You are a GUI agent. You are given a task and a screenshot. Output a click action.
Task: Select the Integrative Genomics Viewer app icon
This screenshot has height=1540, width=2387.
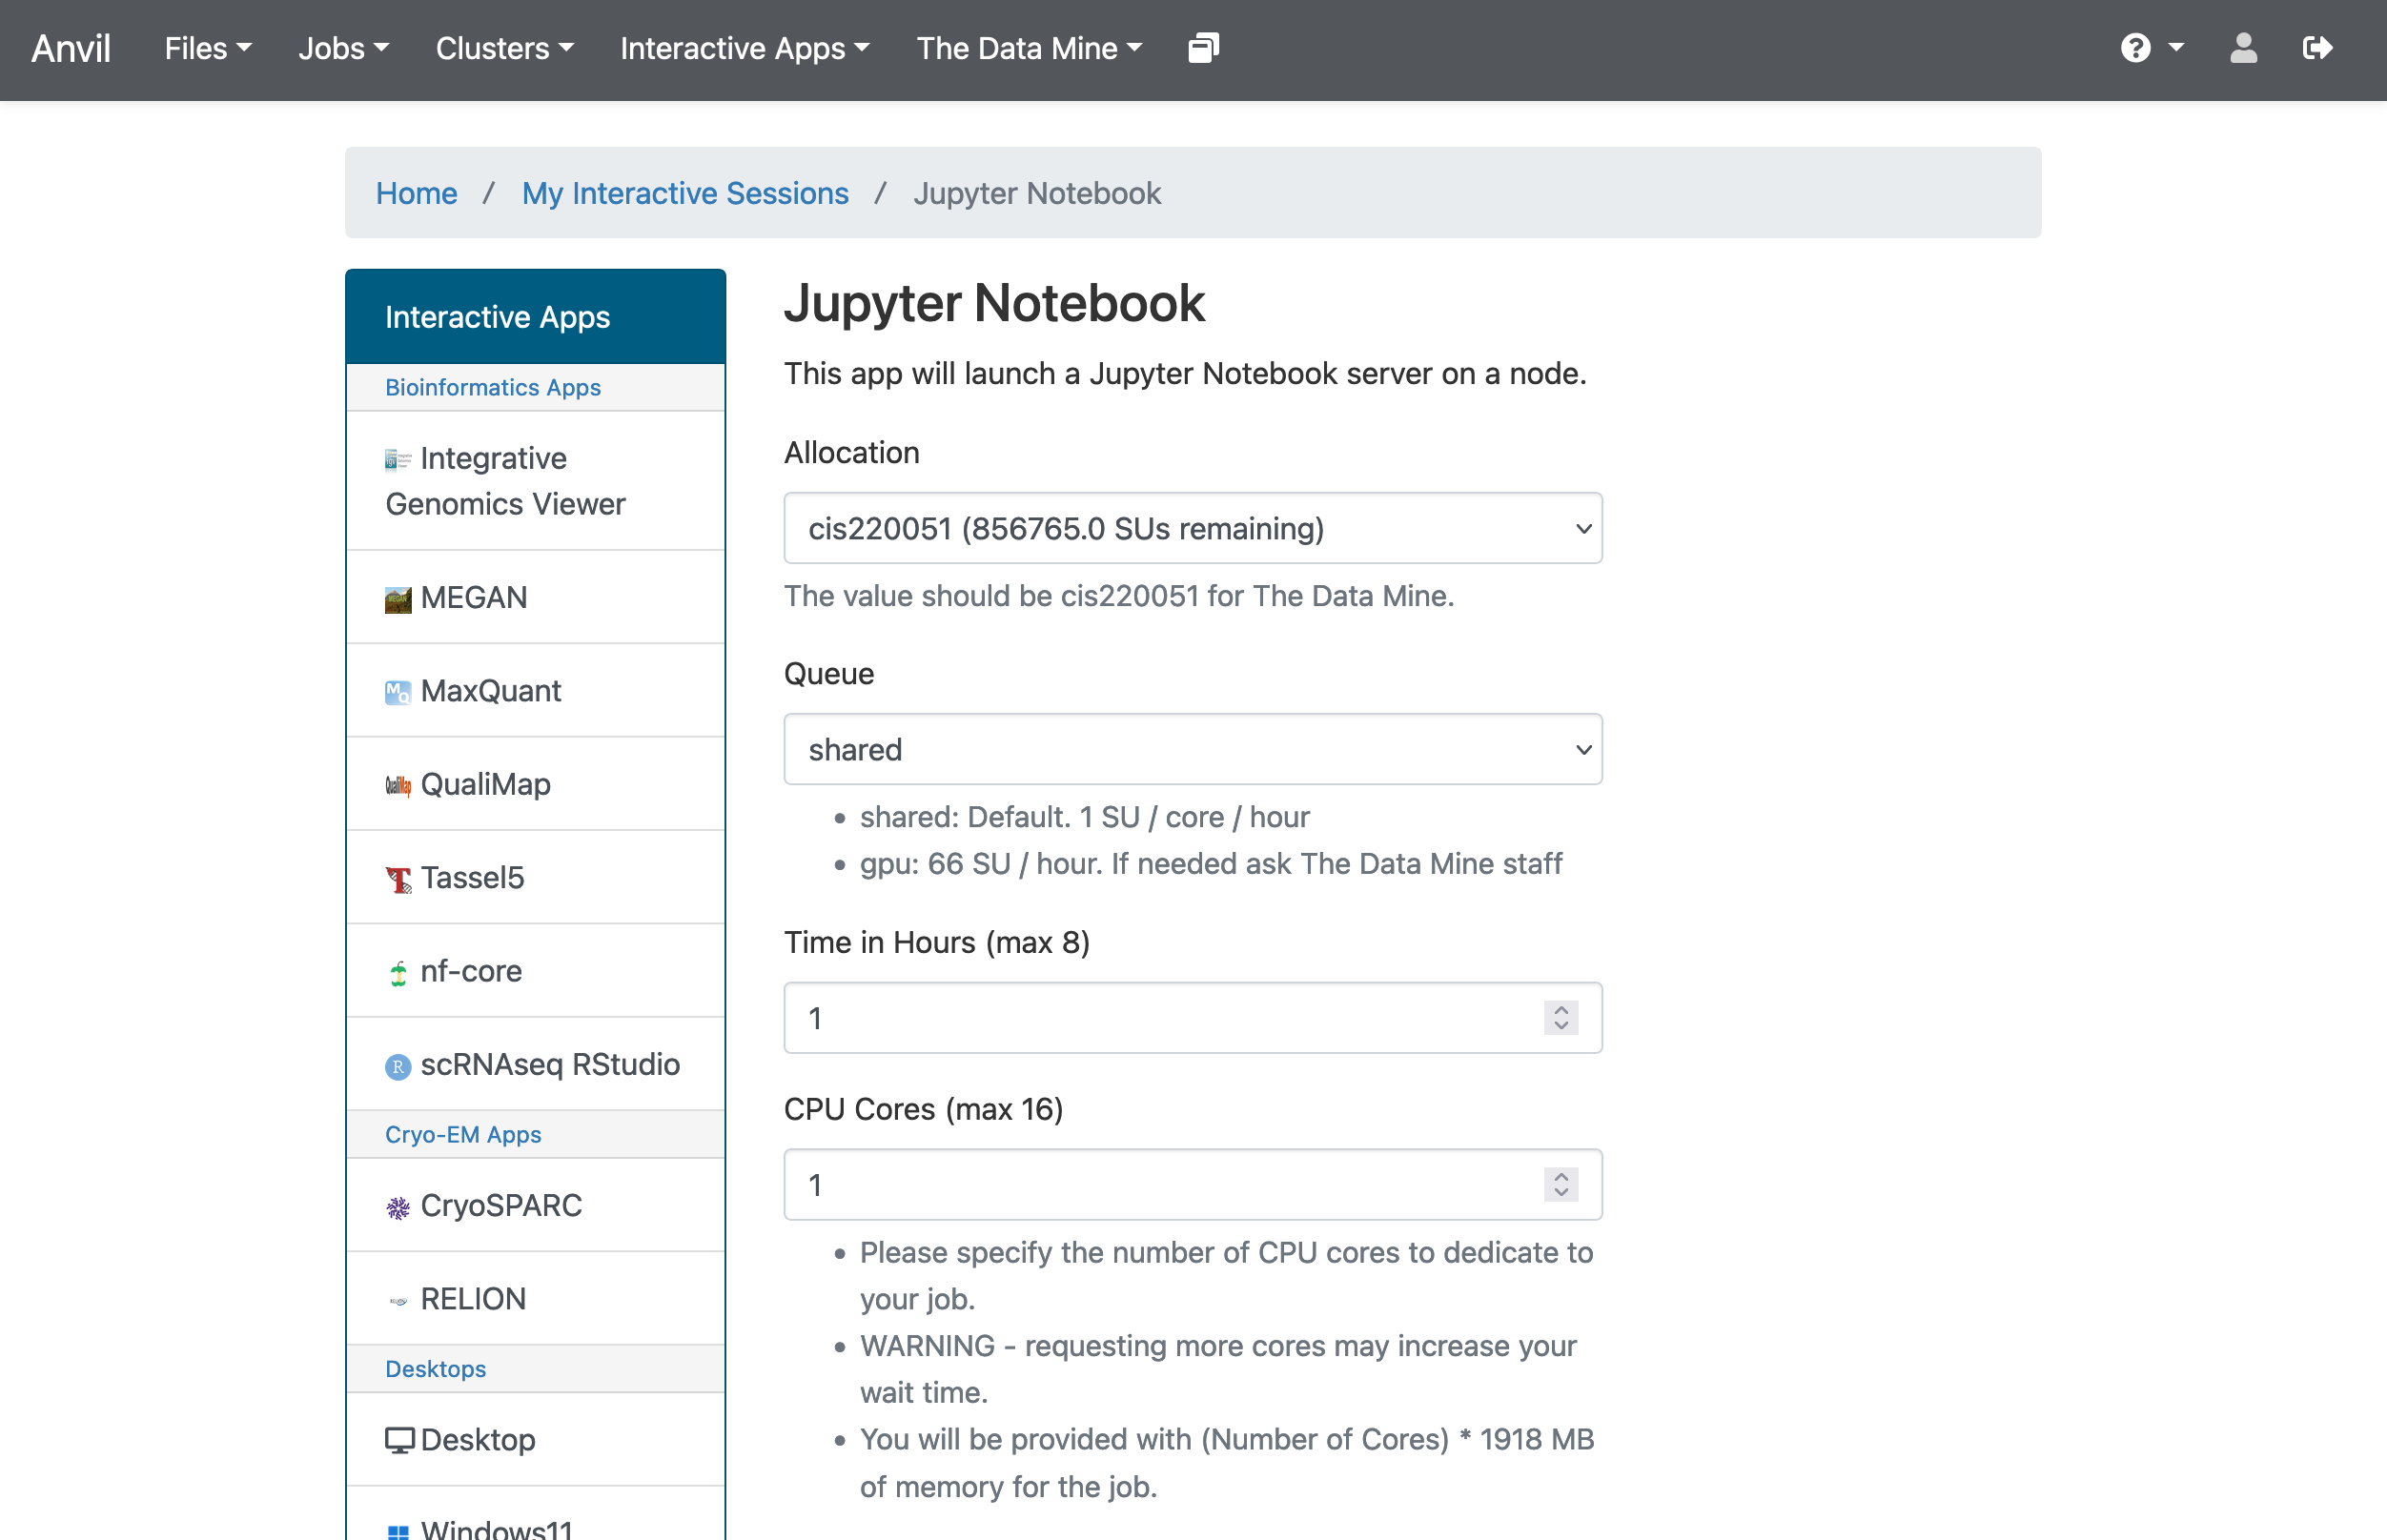coord(398,459)
